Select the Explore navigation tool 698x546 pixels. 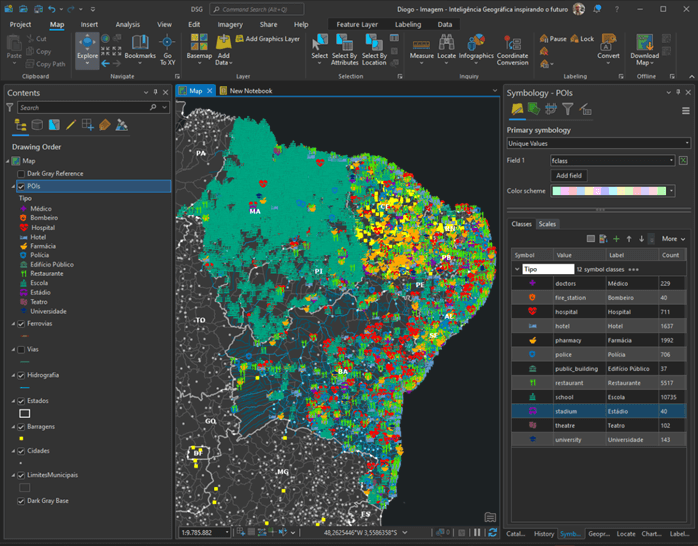pos(87,48)
